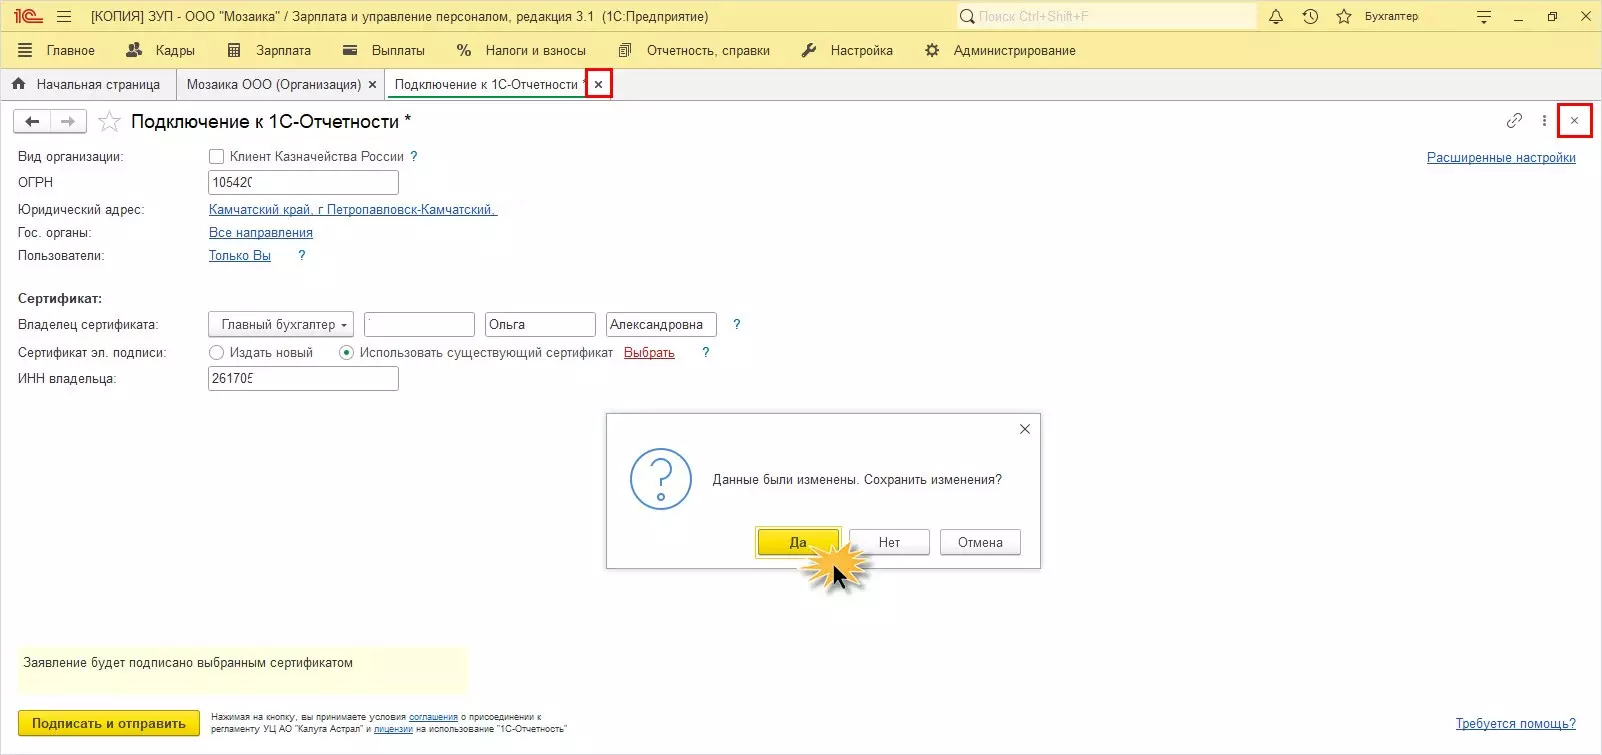The image size is (1602, 755).
Task: Click the Бухгалтер user name
Action: (1391, 17)
